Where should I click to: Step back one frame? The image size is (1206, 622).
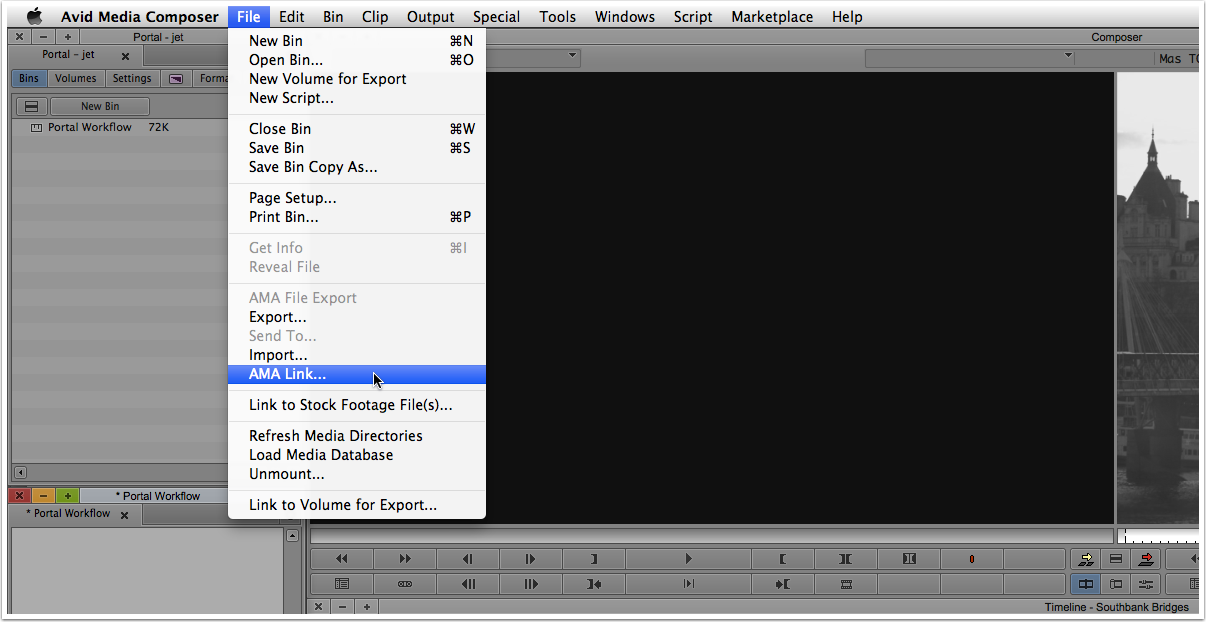pos(468,559)
